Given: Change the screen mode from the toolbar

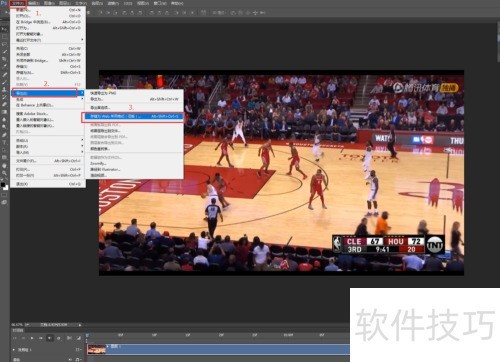Looking at the screenshot, I should [x=4, y=202].
